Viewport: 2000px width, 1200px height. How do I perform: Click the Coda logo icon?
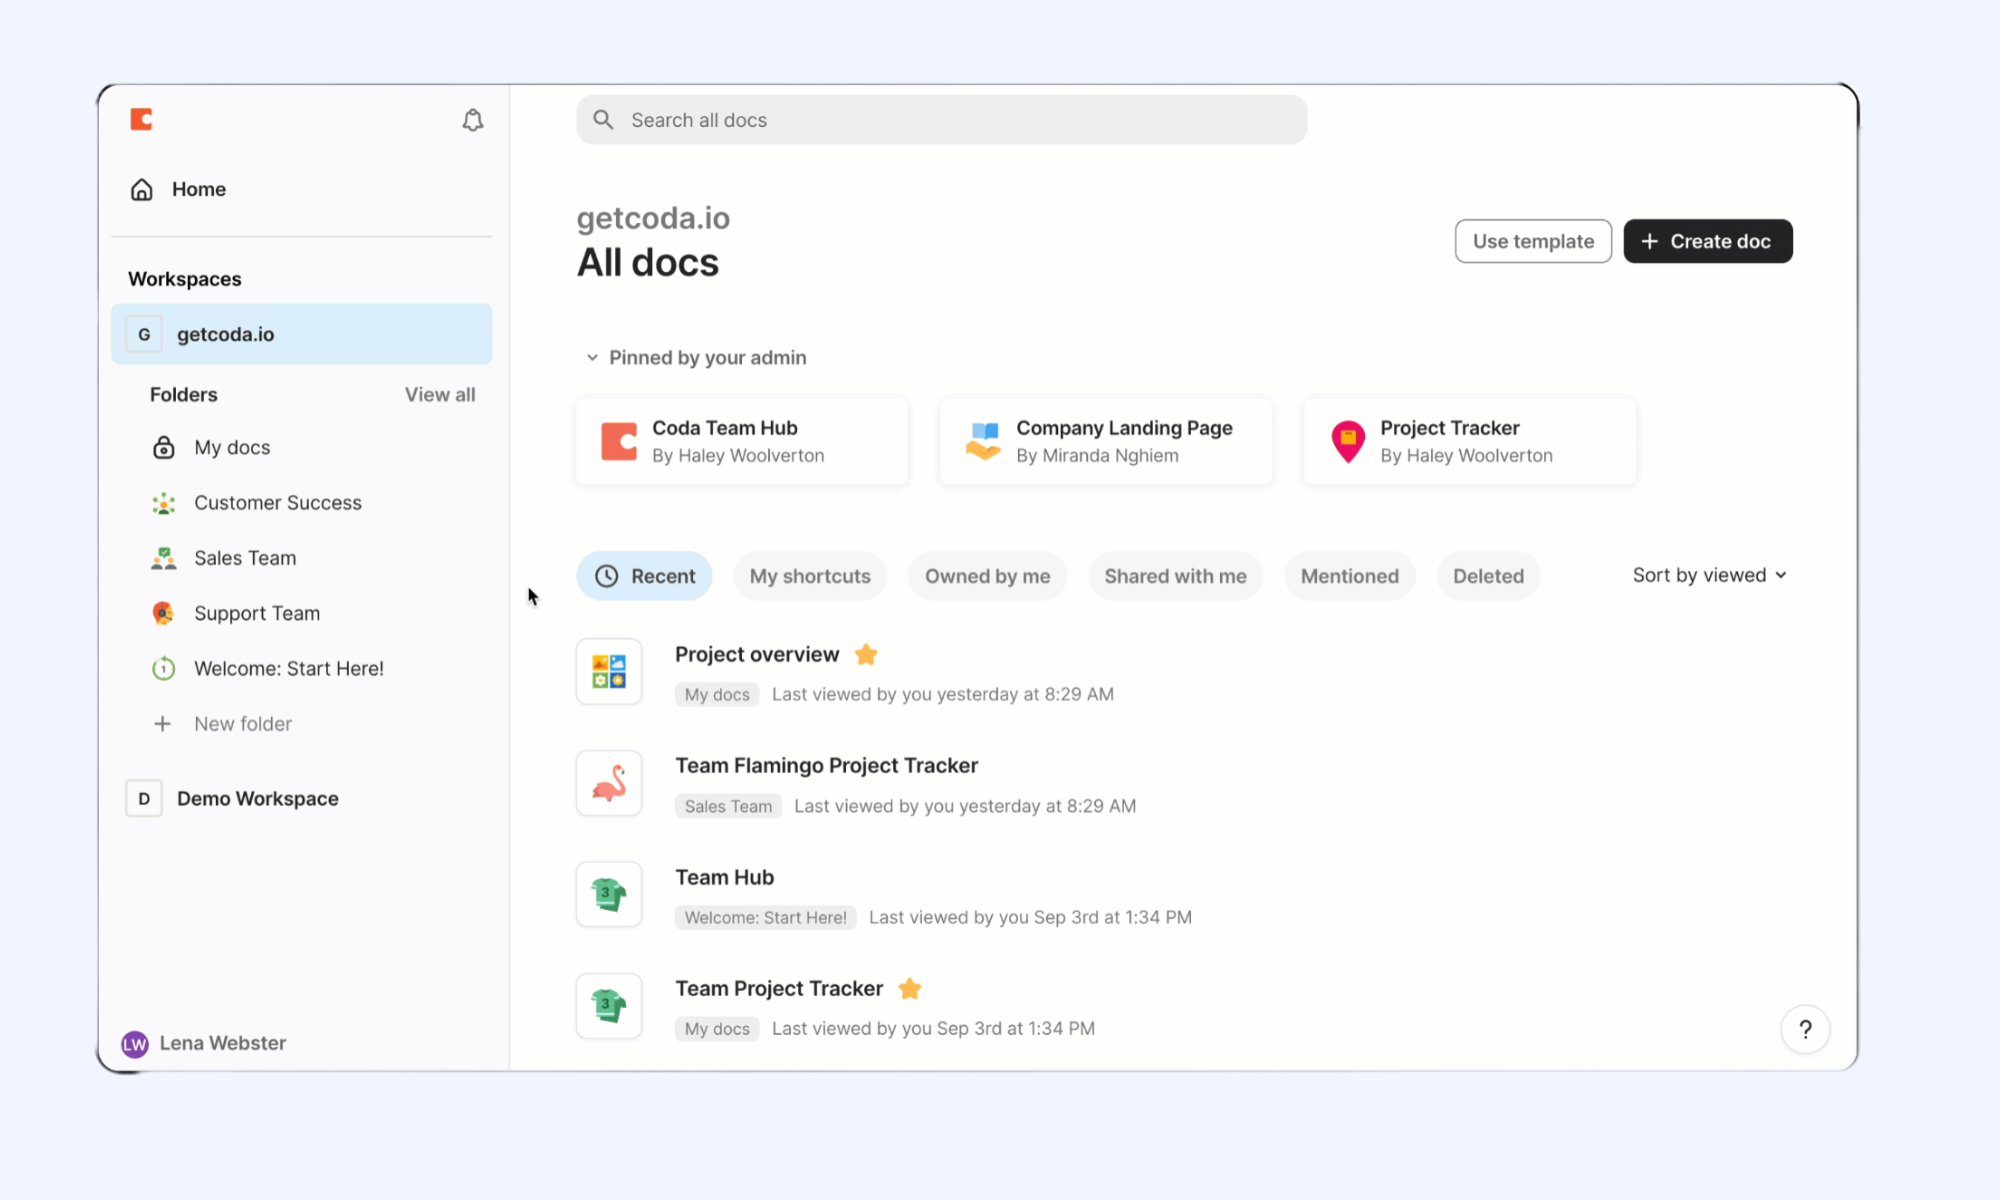point(141,120)
